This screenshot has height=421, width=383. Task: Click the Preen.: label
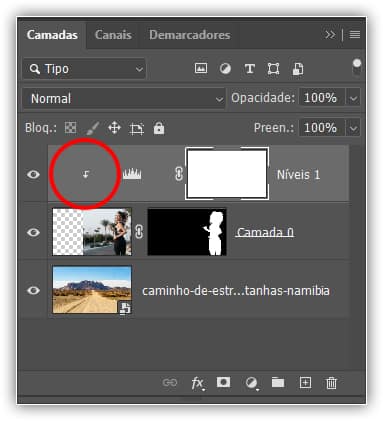(274, 128)
